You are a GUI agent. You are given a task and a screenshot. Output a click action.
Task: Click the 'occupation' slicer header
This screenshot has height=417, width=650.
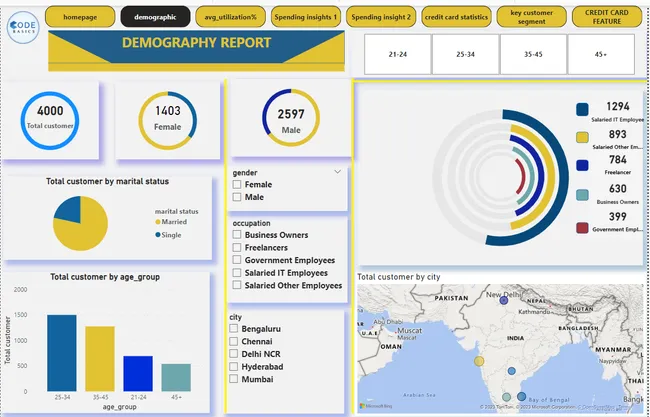coord(251,223)
